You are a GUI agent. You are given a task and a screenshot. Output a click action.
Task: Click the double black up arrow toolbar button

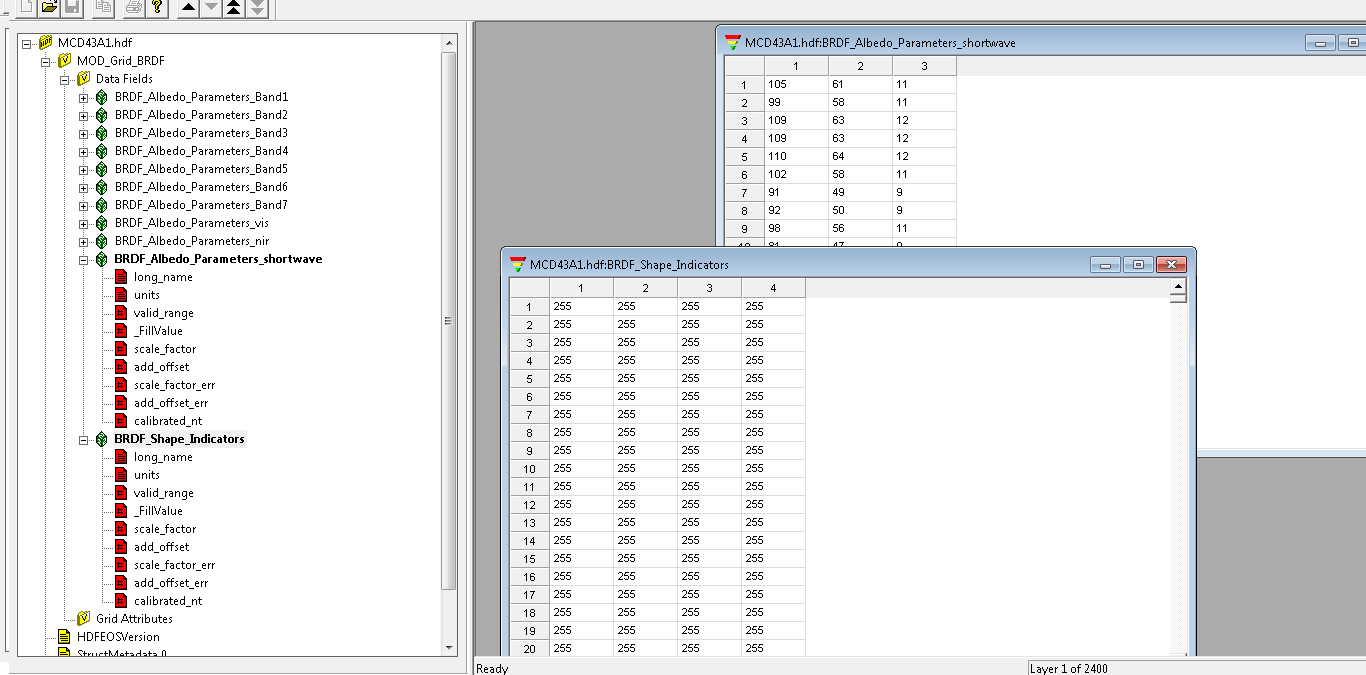tap(234, 8)
